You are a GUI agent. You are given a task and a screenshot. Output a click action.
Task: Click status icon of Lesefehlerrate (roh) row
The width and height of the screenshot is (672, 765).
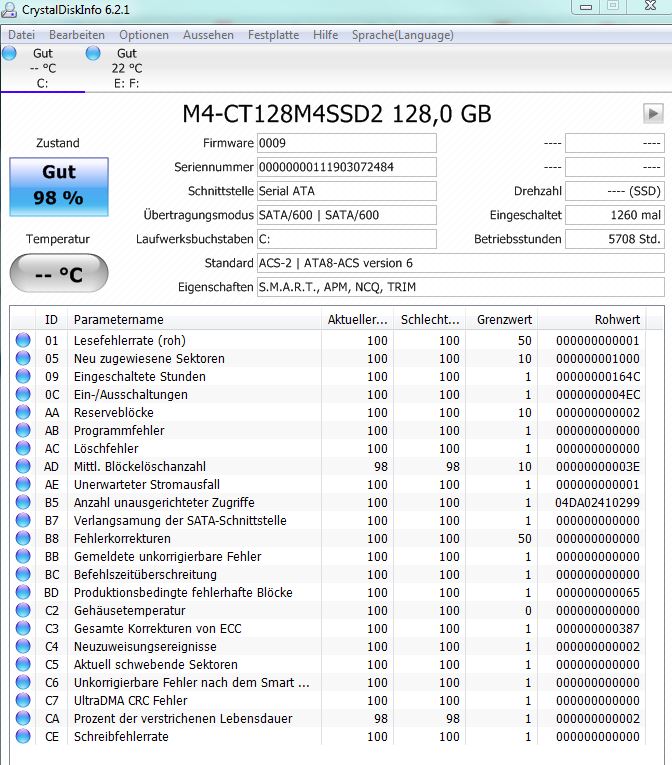[23, 340]
